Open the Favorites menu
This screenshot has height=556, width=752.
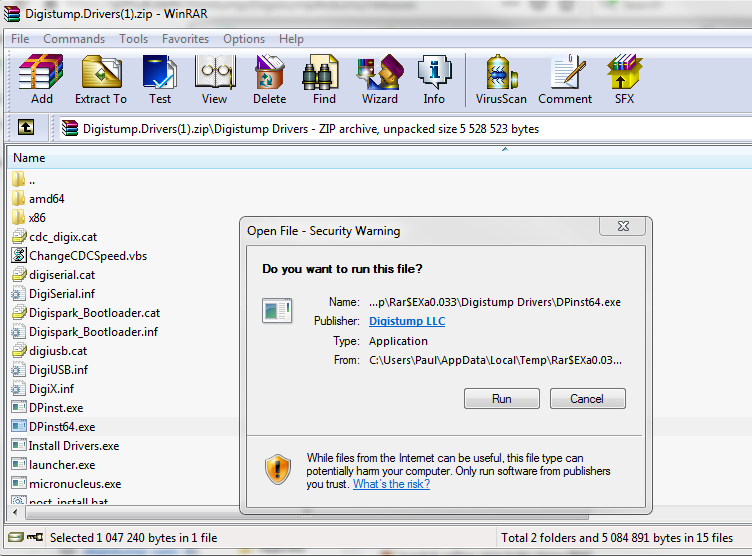[185, 39]
